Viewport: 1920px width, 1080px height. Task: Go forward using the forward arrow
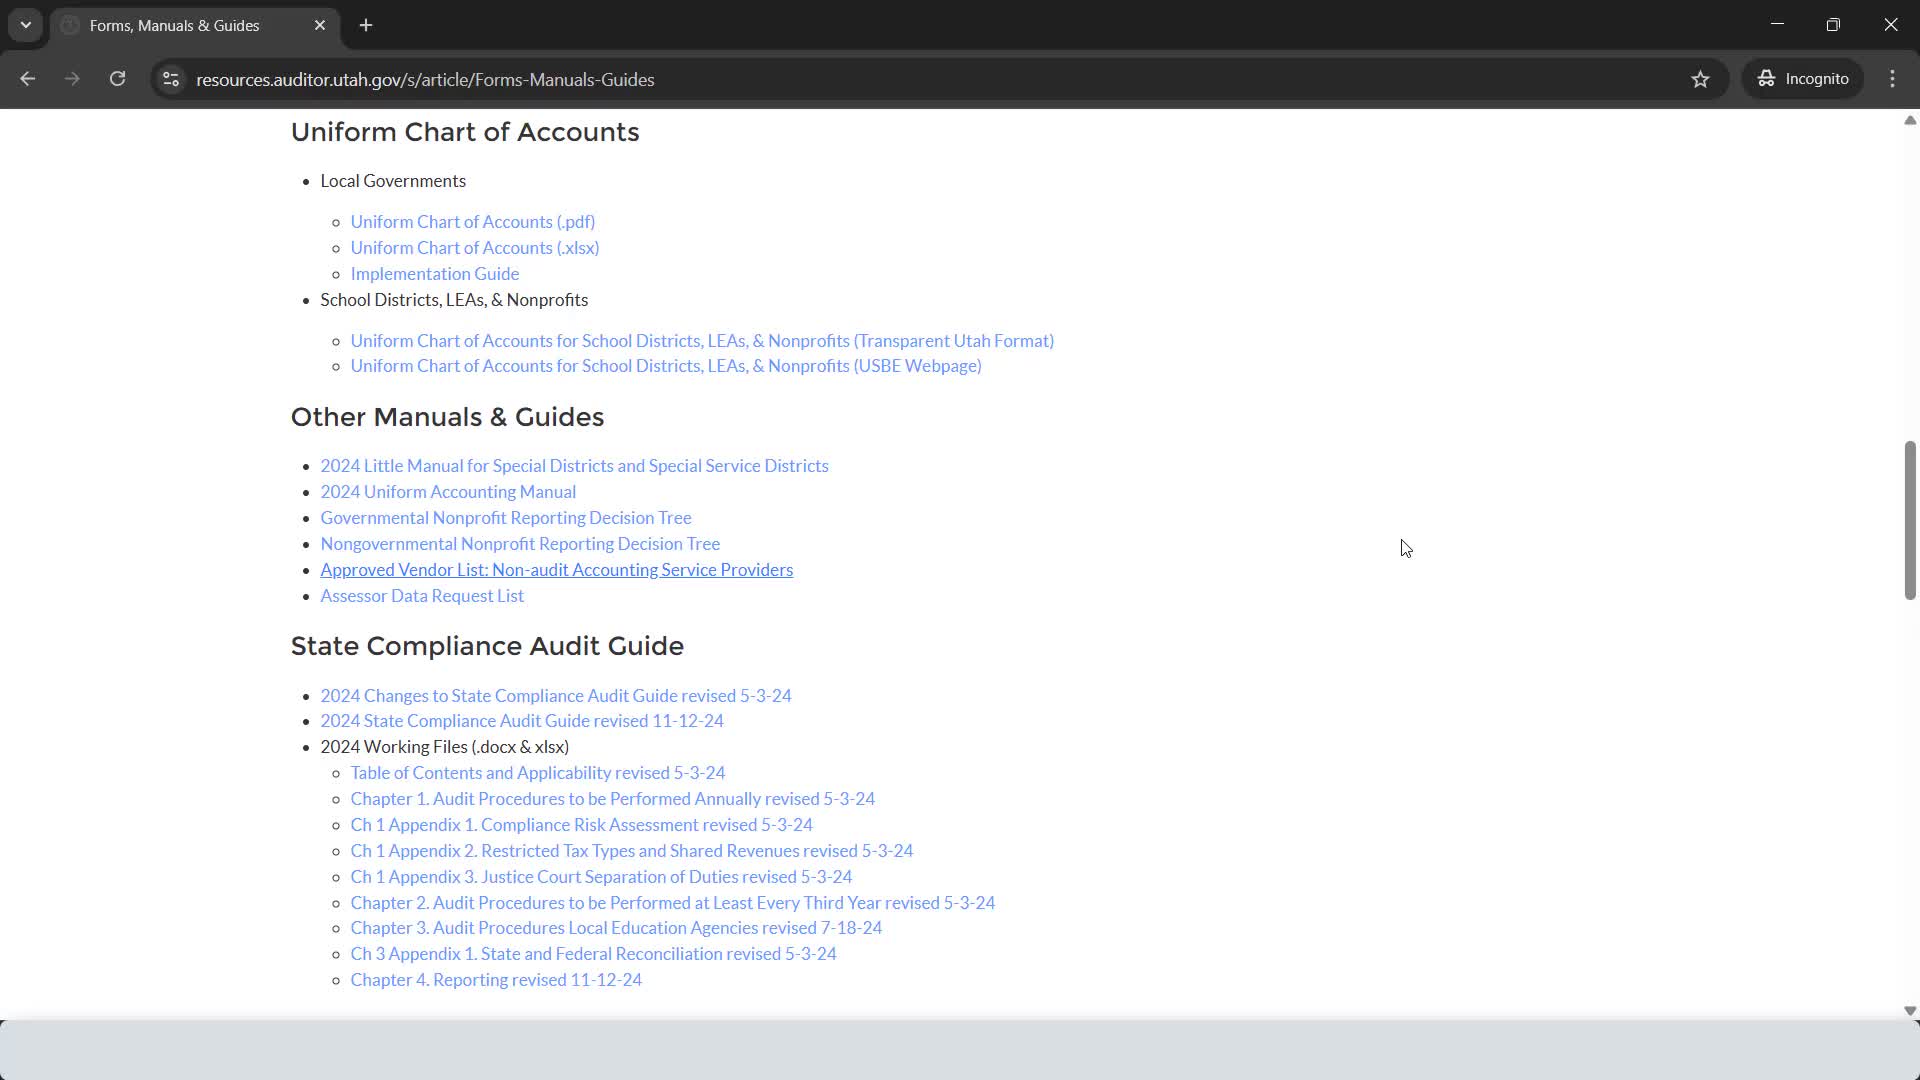(x=72, y=79)
